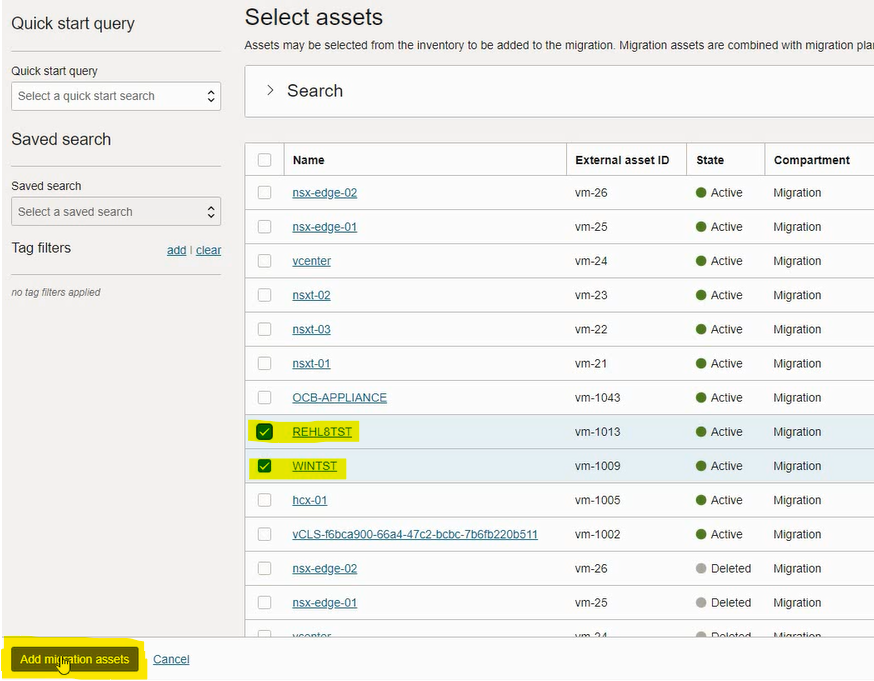Viewport: 874px width, 681px height.
Task: Open the REHL8TST asset link
Action: (x=322, y=432)
